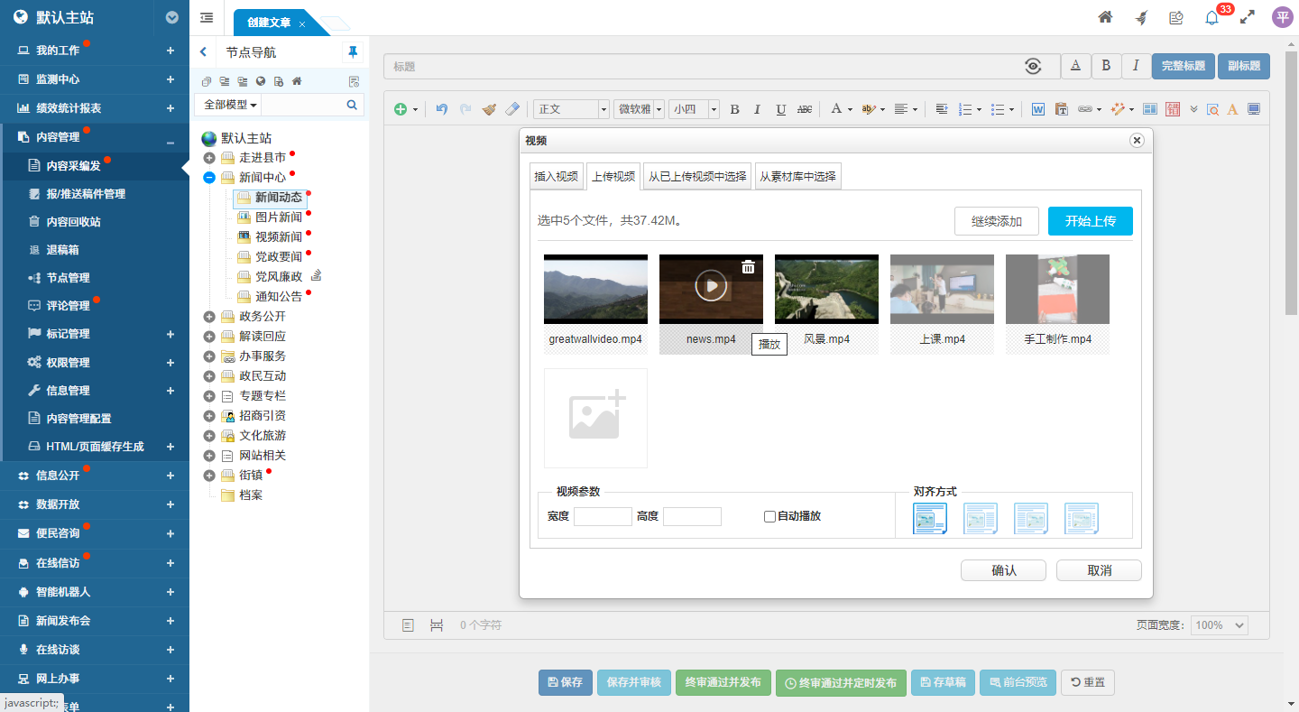Click the 继续添加 button

coord(996,221)
